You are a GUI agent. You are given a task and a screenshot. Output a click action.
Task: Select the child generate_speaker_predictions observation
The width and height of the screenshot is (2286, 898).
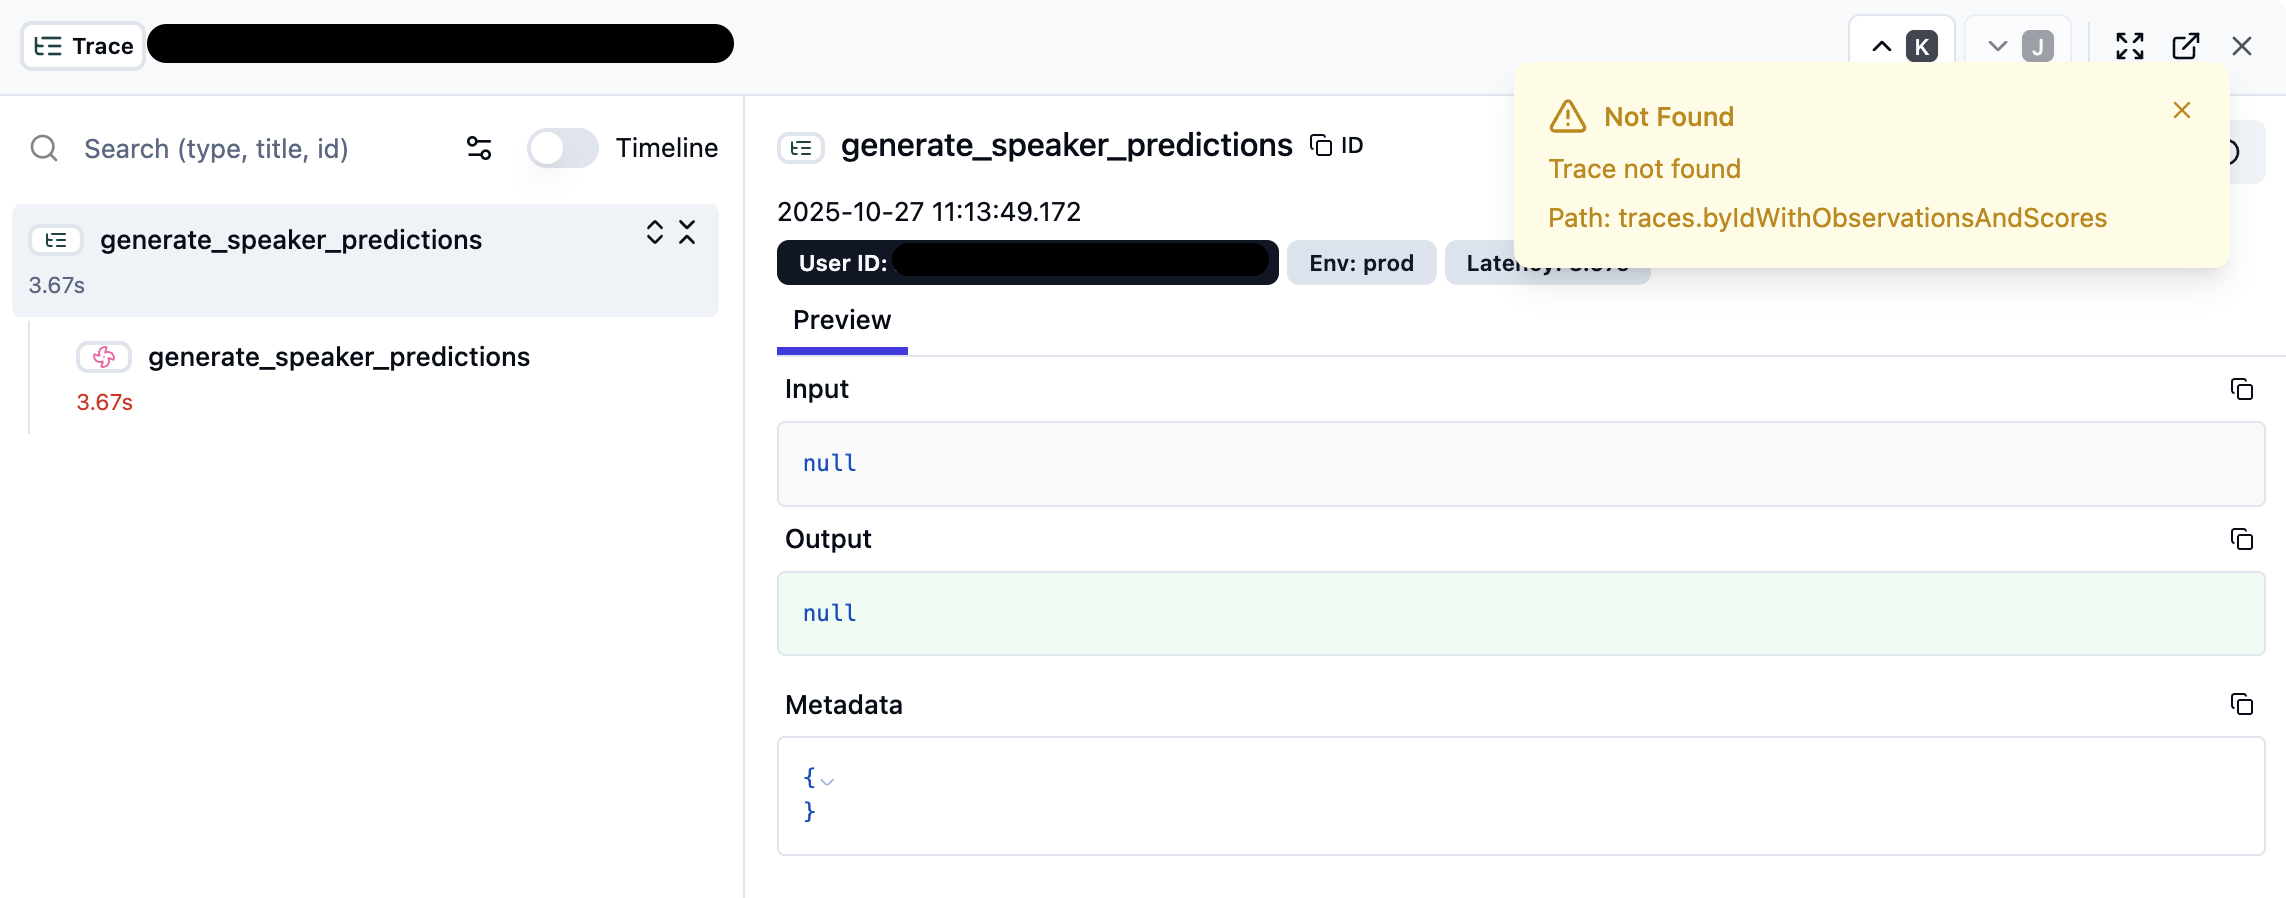point(338,357)
